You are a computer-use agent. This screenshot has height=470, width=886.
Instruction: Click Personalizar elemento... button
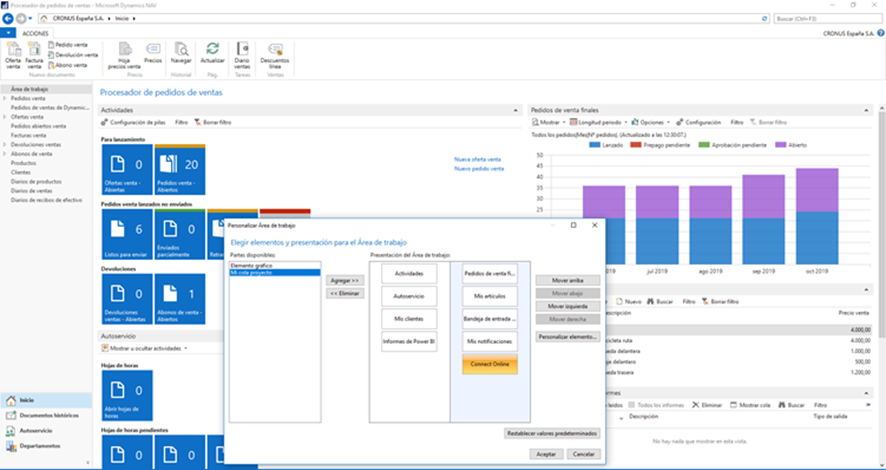click(568, 337)
